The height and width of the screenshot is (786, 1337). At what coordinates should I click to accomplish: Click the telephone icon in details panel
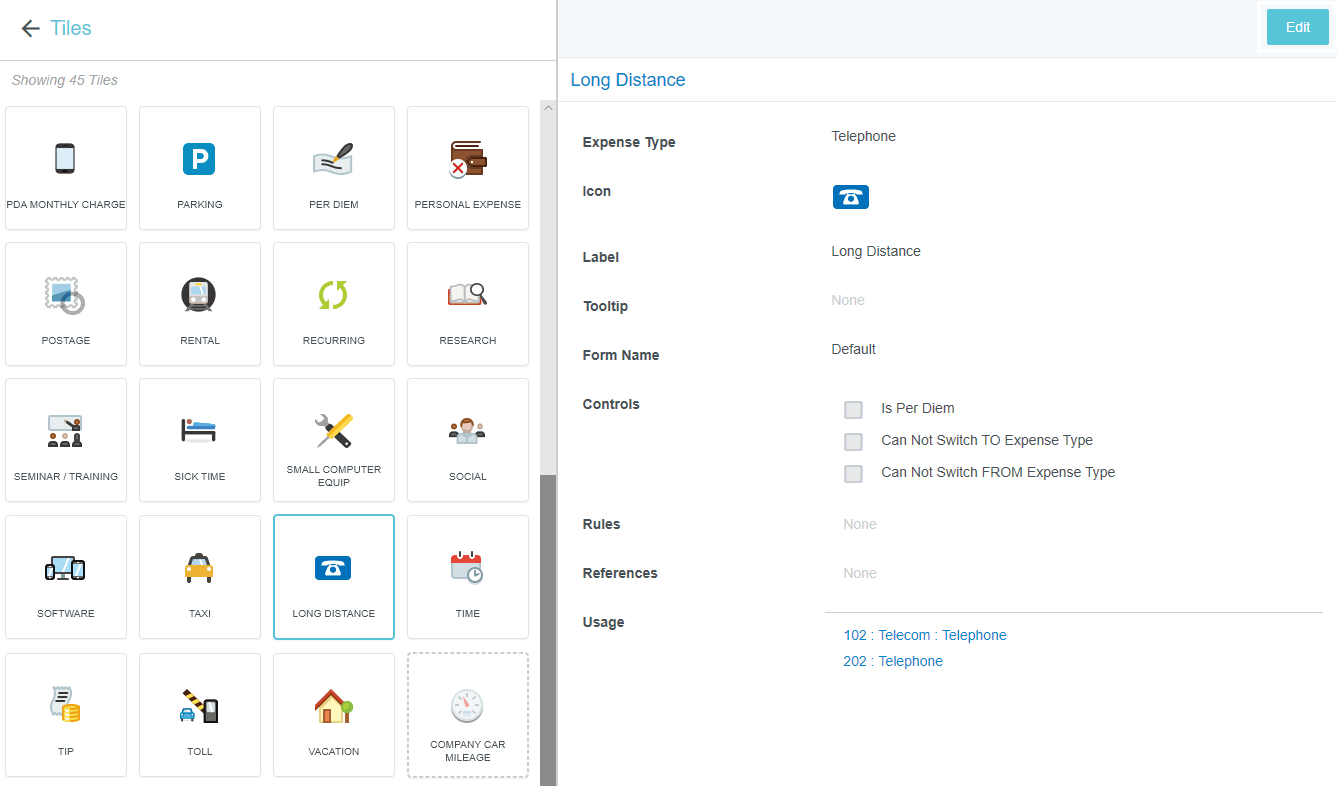click(x=850, y=197)
